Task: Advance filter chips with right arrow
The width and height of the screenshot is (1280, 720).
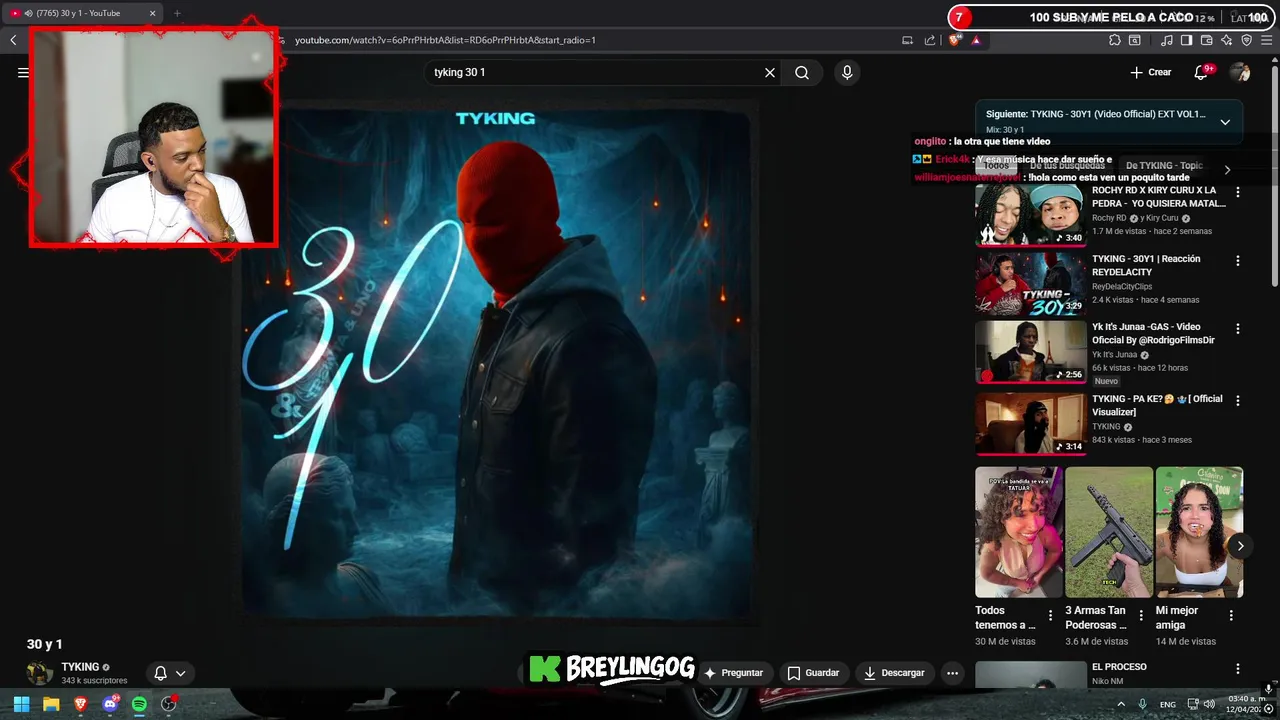Action: [x=1227, y=169]
